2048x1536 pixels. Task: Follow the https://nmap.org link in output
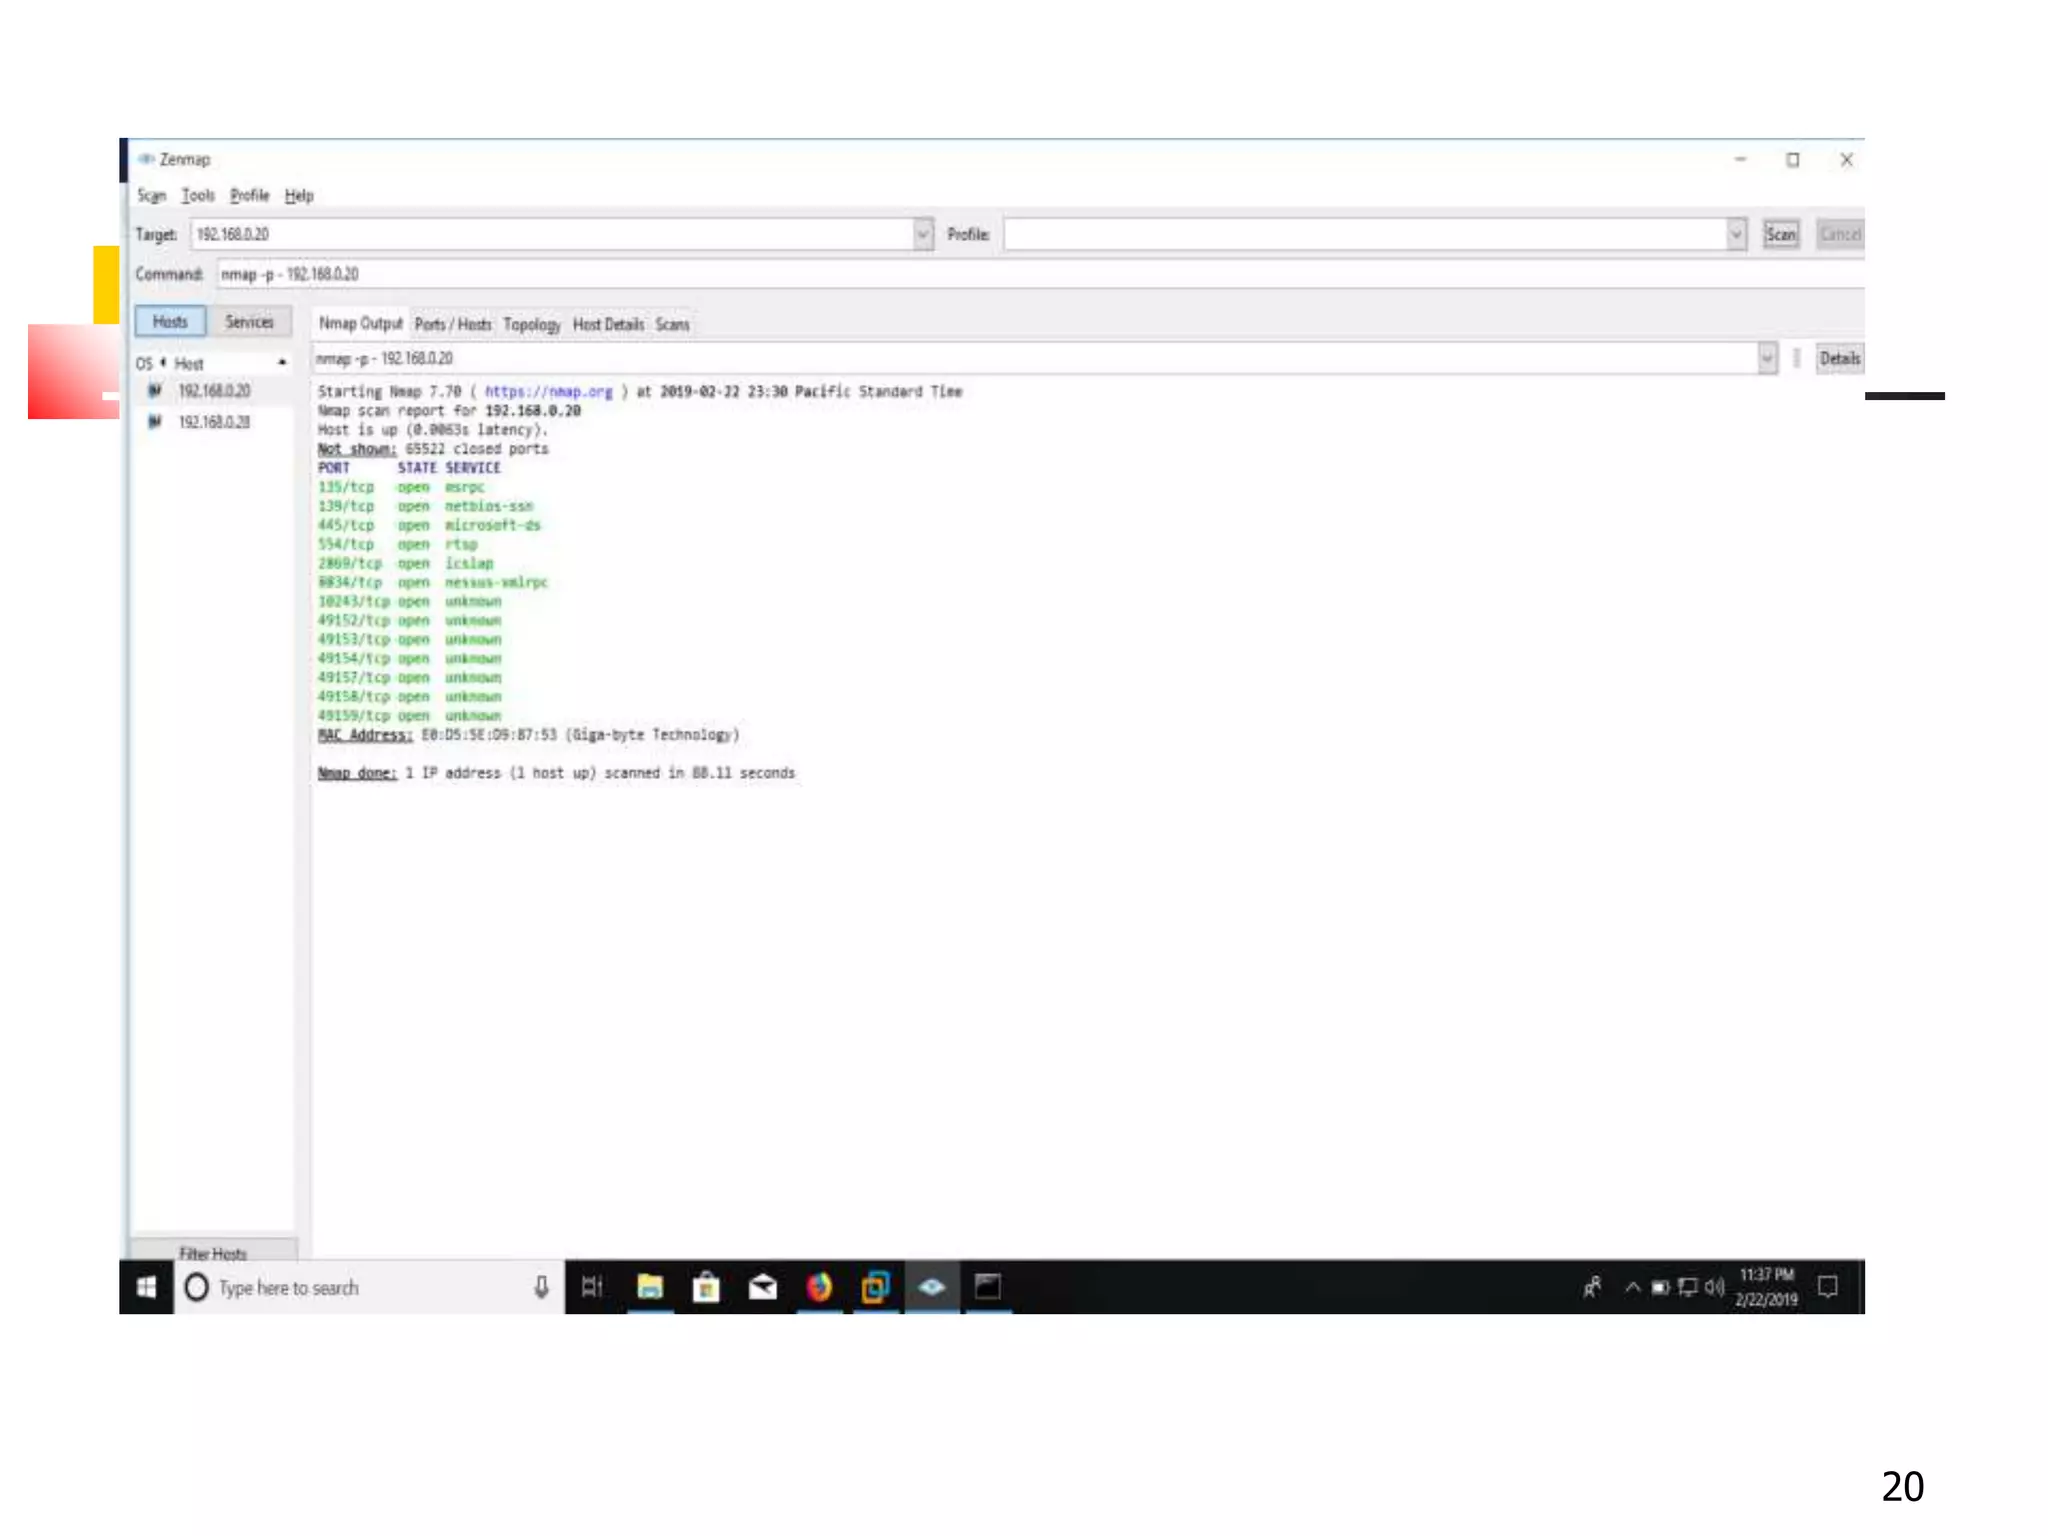click(548, 392)
